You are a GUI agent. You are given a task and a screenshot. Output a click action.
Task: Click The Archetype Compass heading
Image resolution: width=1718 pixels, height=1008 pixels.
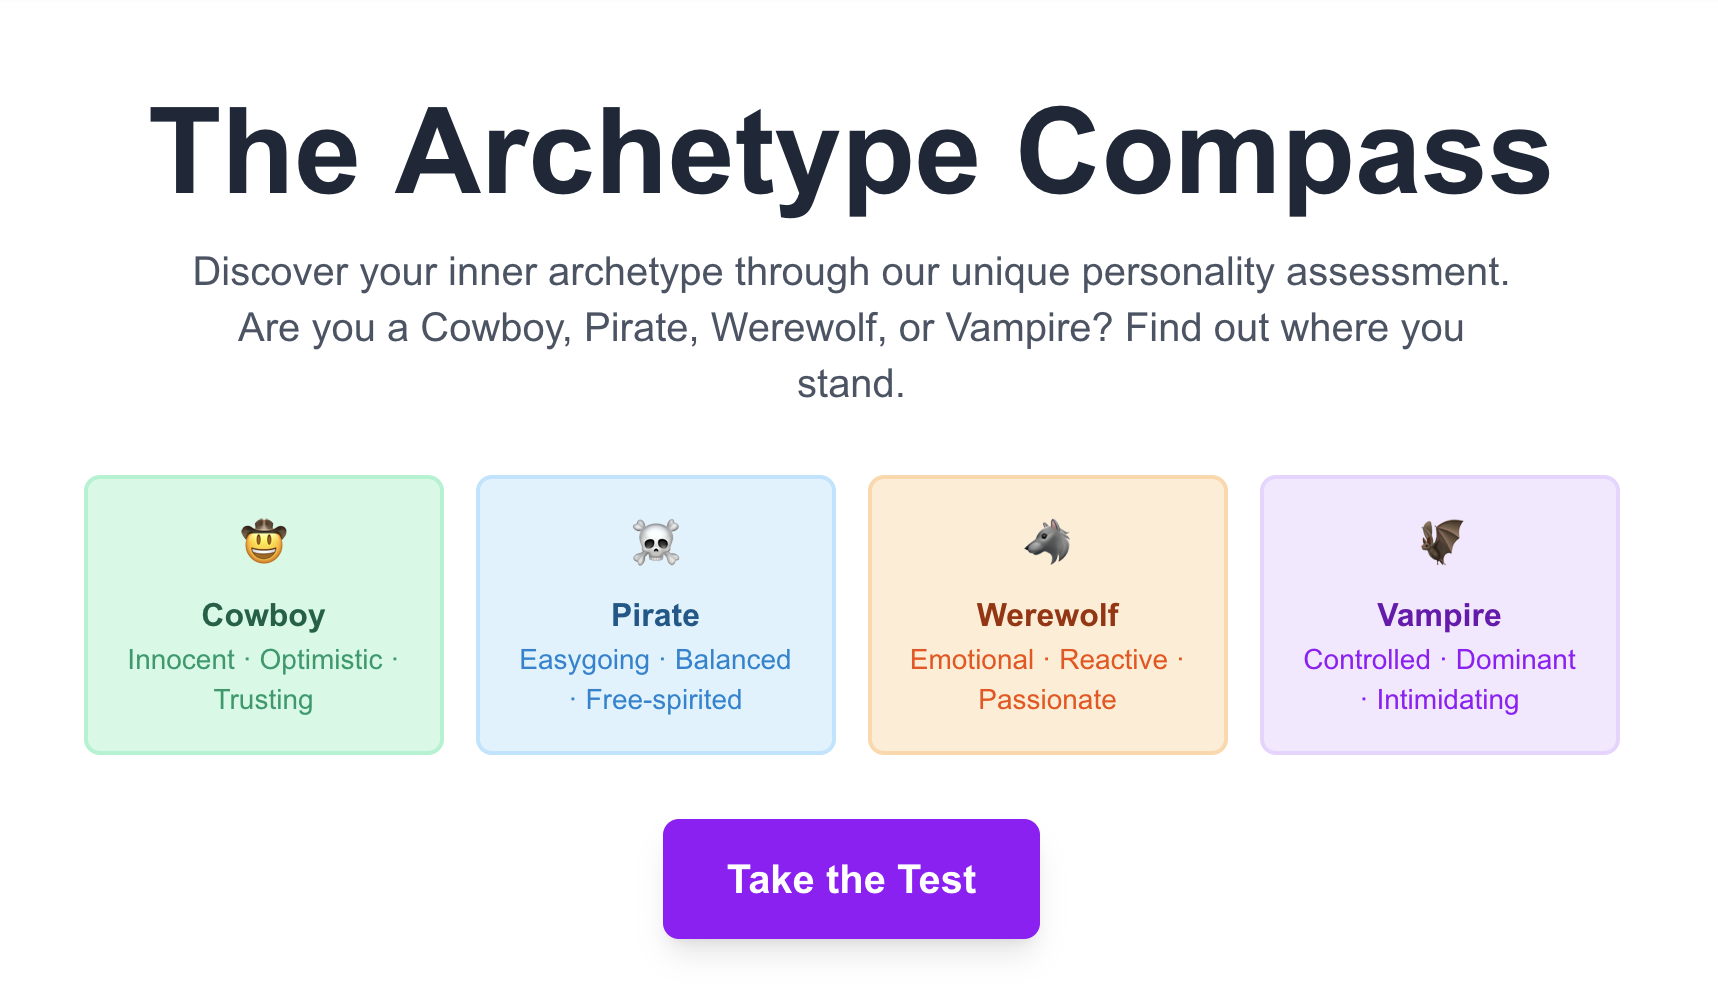coord(850,153)
